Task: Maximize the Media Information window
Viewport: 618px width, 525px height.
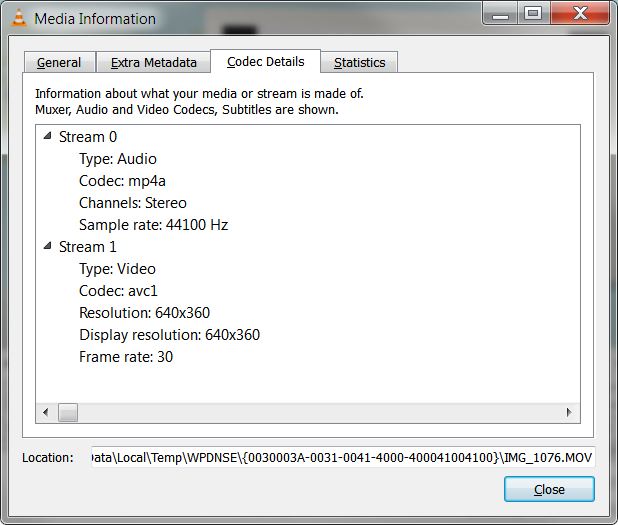Action: (533, 14)
